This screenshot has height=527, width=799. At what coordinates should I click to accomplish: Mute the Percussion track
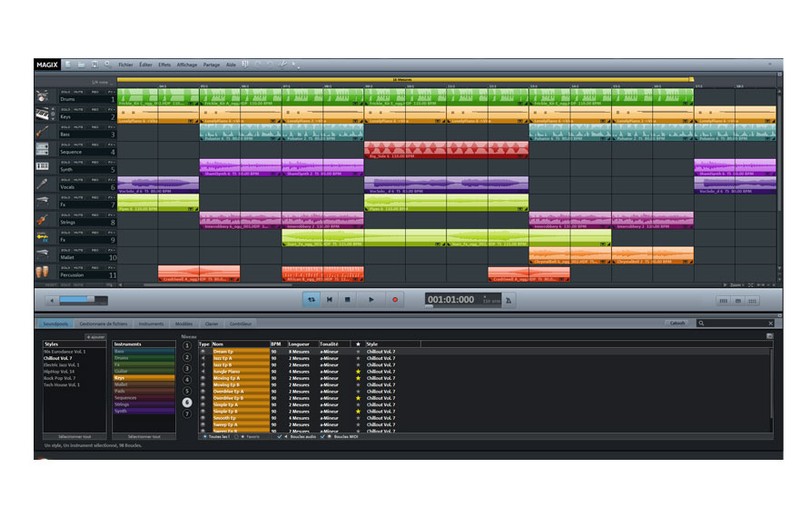pos(78,268)
